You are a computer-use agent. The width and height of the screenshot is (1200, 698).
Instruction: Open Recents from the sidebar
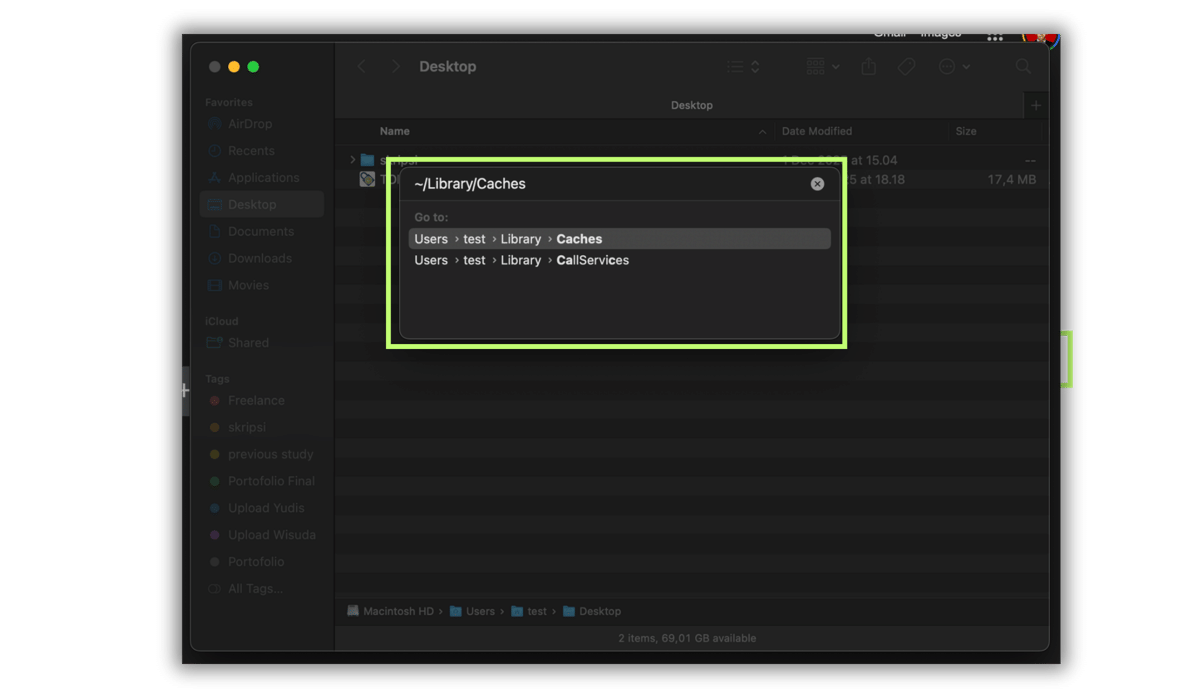[249, 150]
